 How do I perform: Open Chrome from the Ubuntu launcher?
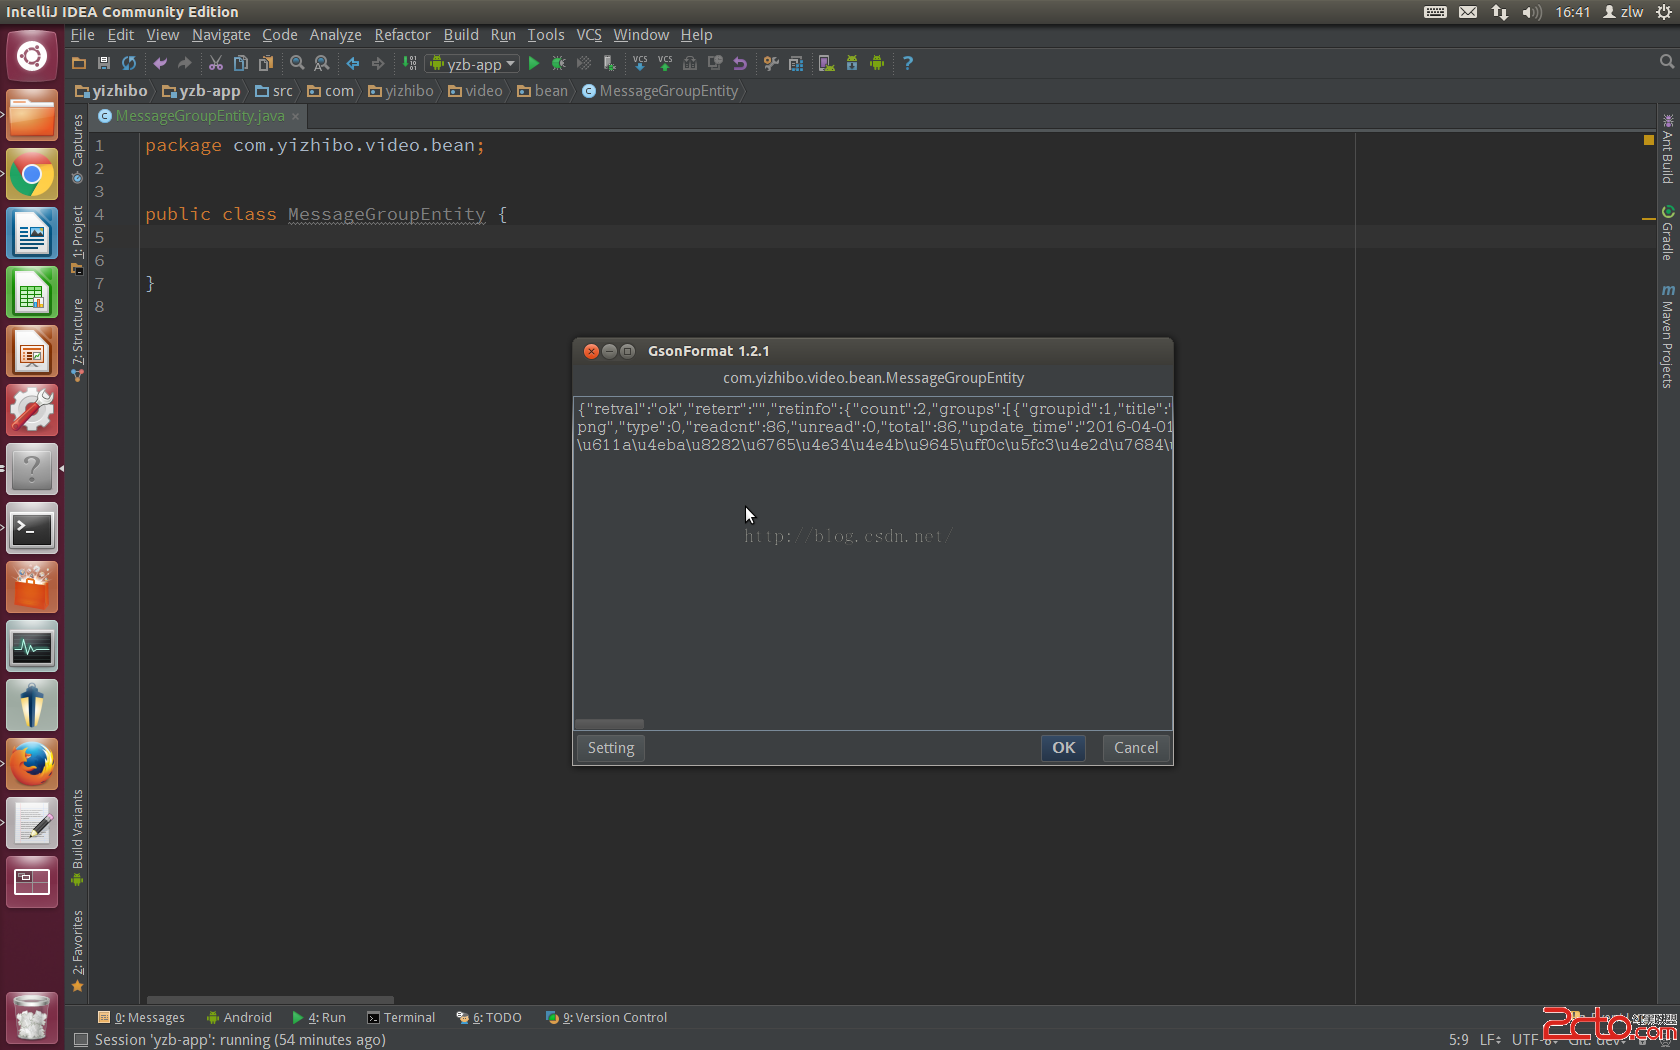(32, 176)
